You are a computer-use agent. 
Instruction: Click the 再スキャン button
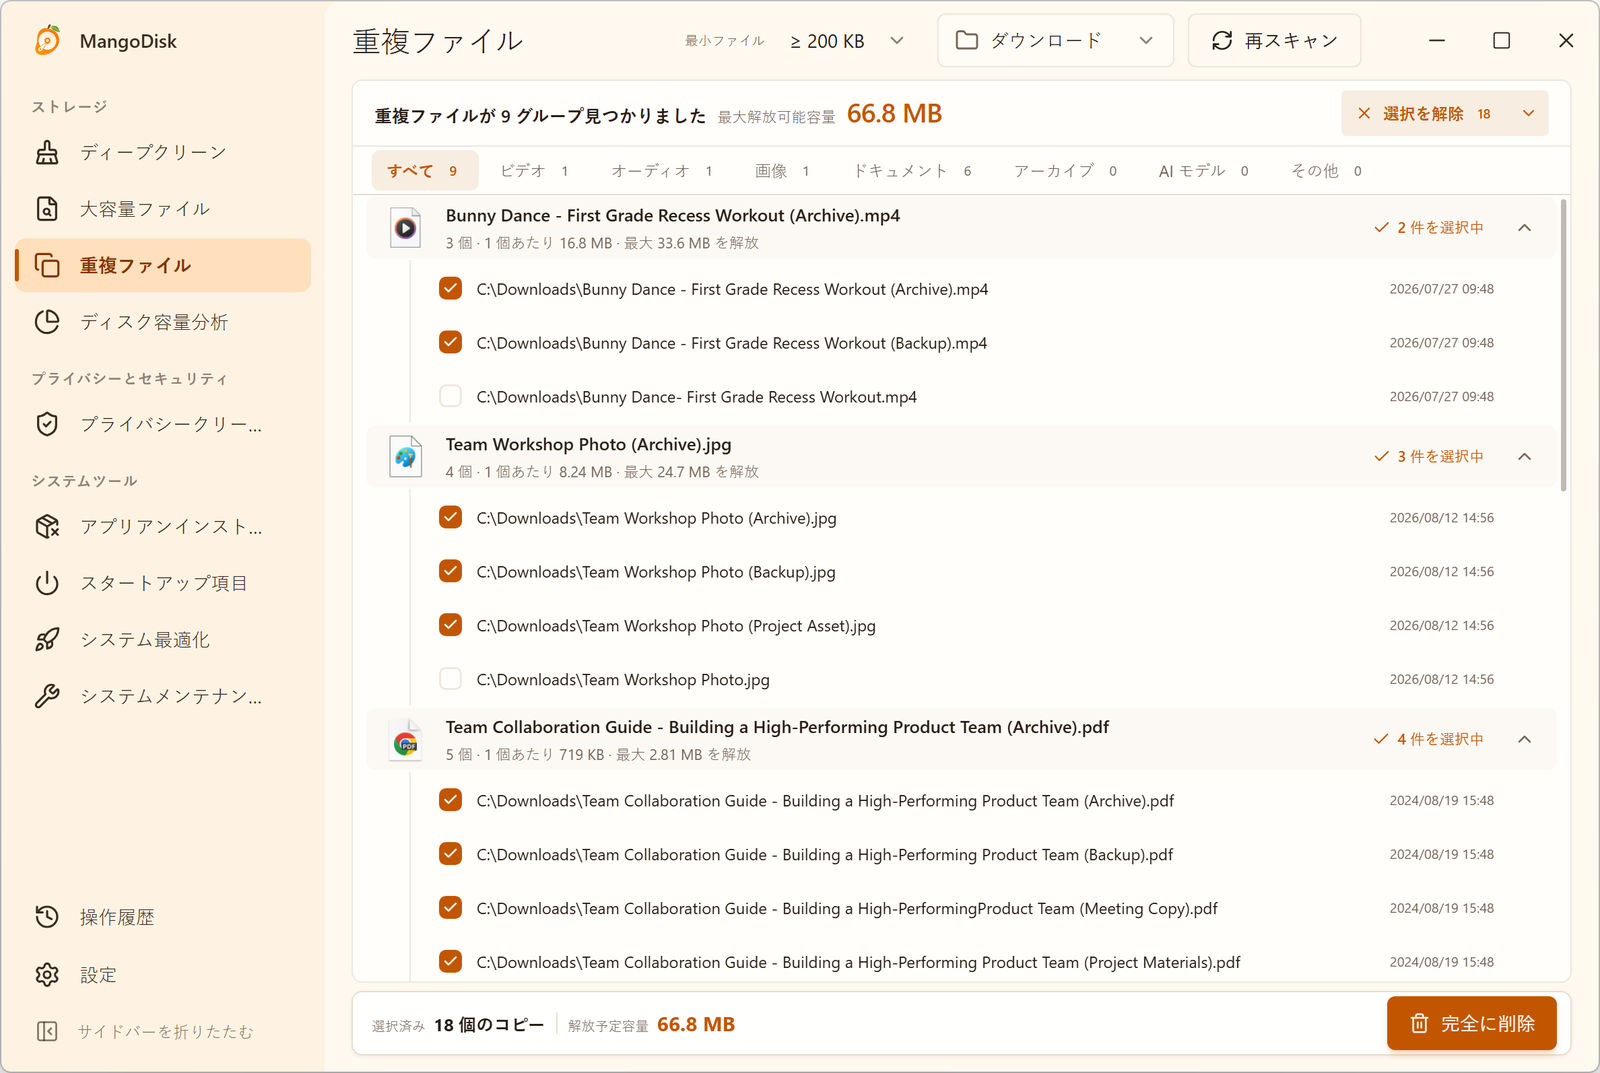[x=1274, y=40]
